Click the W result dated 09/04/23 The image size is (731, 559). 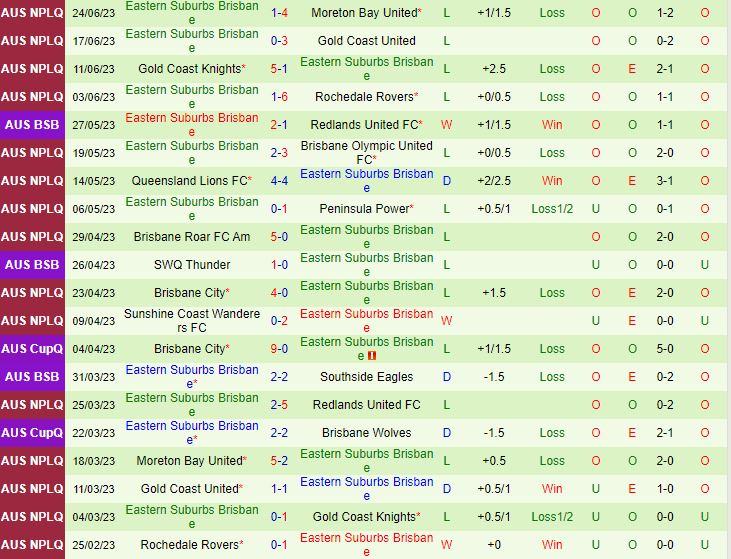click(447, 321)
